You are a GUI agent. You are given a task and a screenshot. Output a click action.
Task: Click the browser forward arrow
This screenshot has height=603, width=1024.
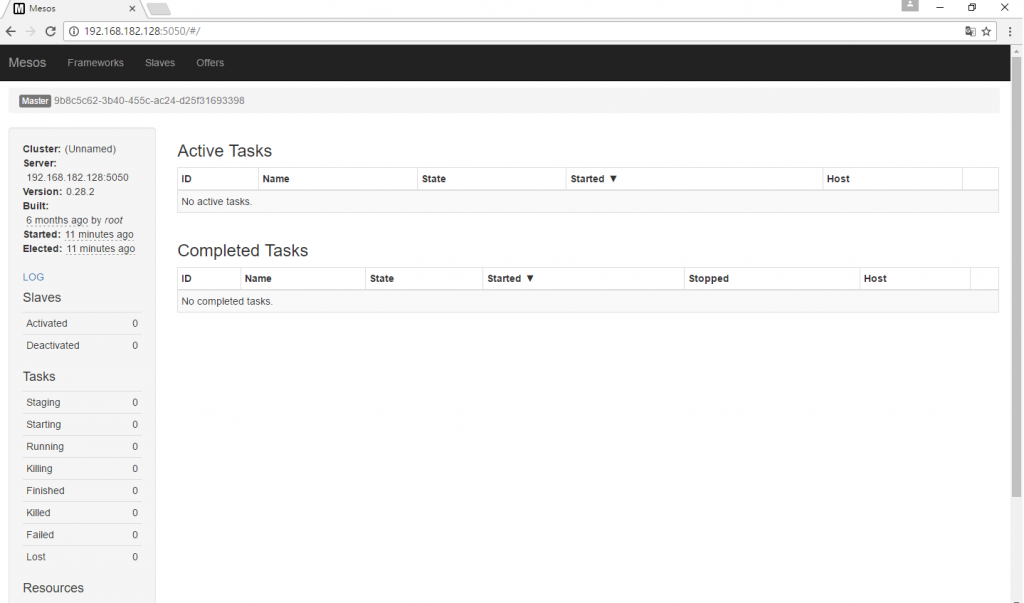tap(30, 31)
